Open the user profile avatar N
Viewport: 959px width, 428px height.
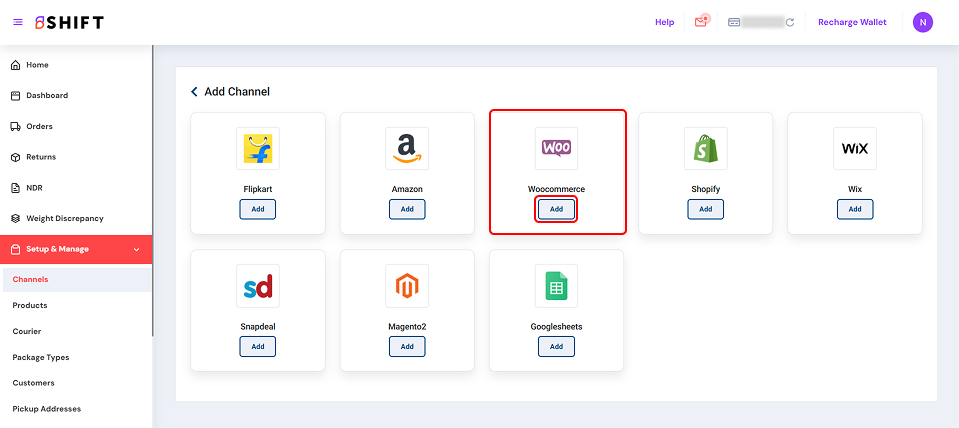(923, 22)
